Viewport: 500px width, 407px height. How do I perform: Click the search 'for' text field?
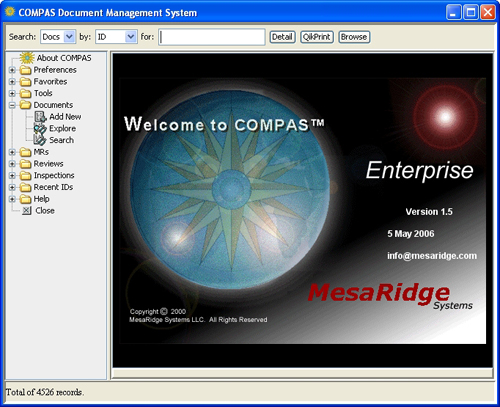click(x=212, y=37)
